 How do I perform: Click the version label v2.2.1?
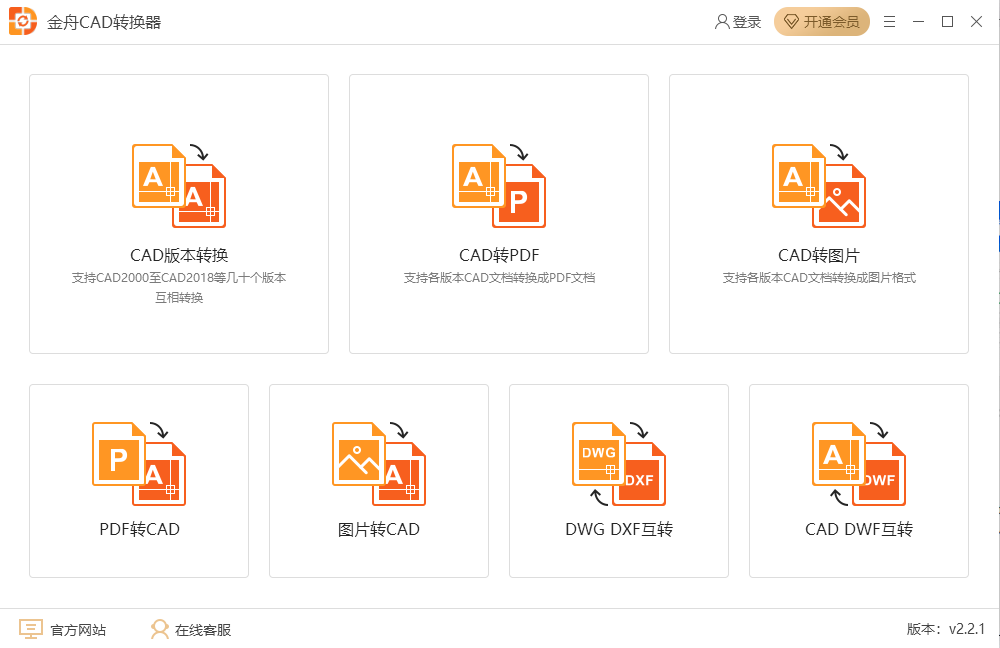[x=943, y=629]
